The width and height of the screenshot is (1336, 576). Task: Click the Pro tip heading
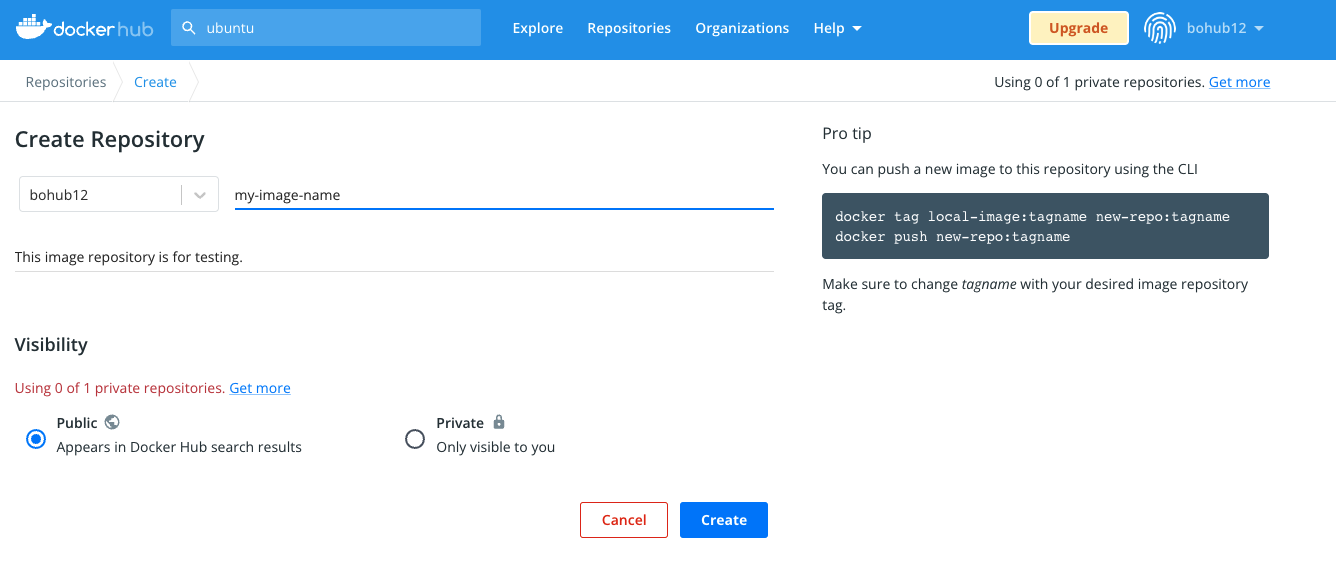click(x=847, y=133)
